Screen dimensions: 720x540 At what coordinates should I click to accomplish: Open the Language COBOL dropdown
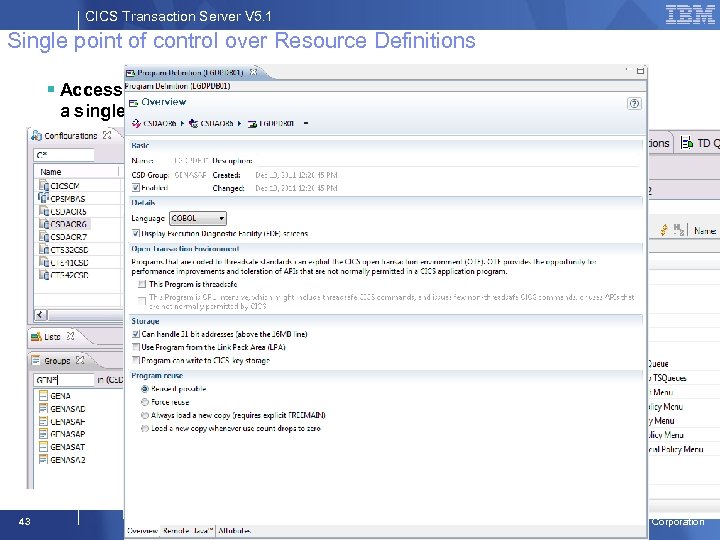point(198,218)
